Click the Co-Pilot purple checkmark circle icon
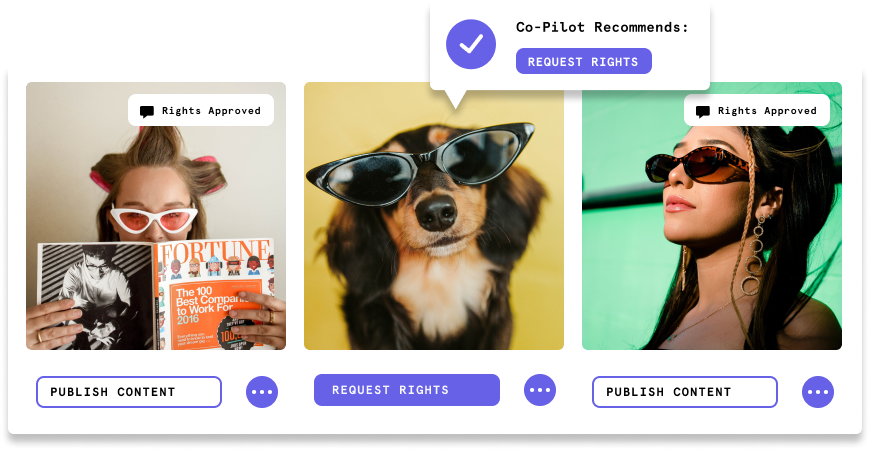Screen dimensions: 870x450 (471, 44)
